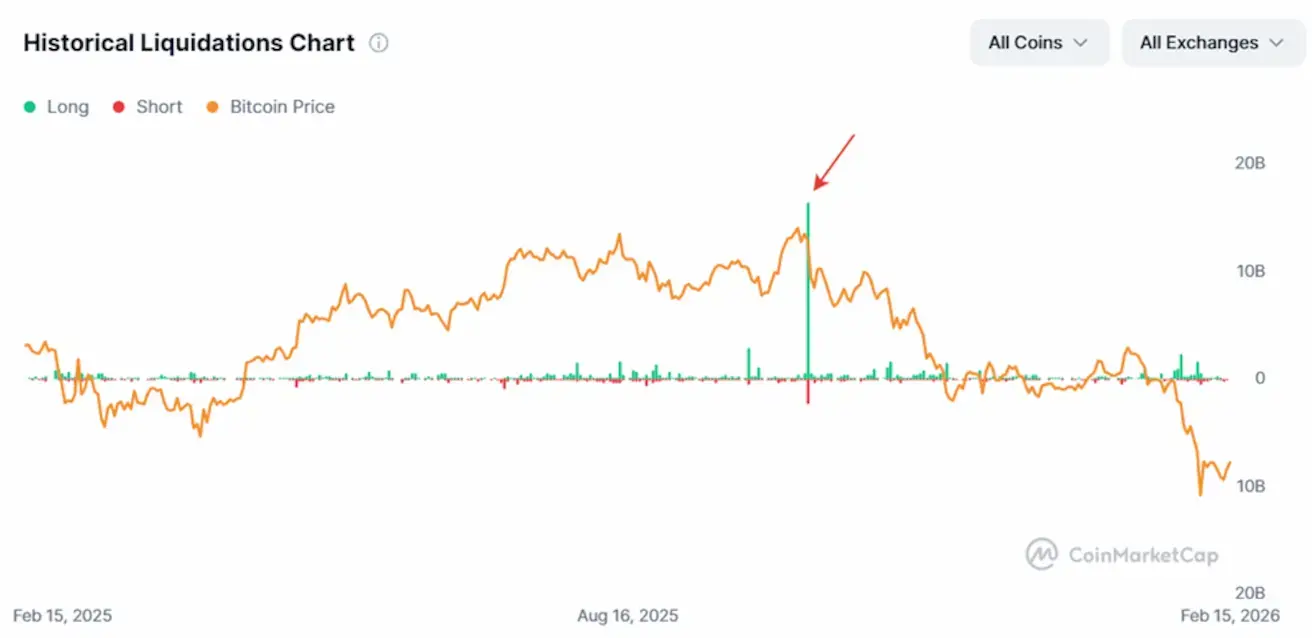Click the green dot before Long
This screenshot has height=638, width=1312.
click(30, 107)
